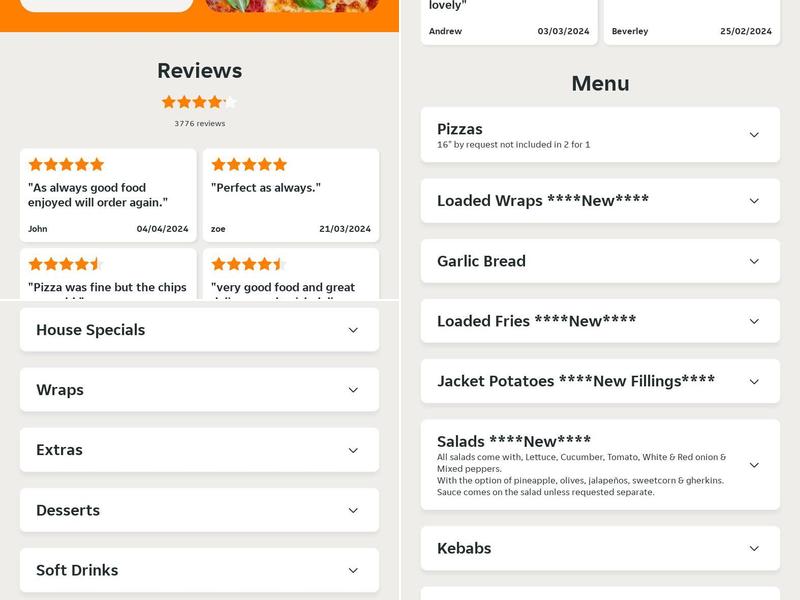800x600 pixels.
Task: Open the Soft Drinks section
Action: (353, 570)
